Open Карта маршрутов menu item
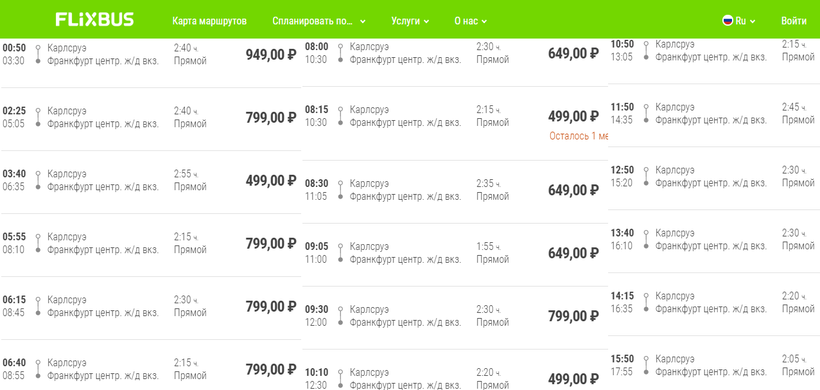The image size is (820, 390). (x=209, y=21)
